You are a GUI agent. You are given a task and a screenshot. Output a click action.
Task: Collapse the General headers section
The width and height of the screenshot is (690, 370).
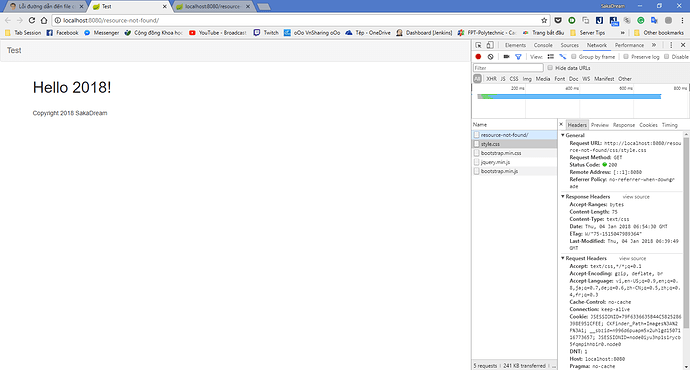563,135
